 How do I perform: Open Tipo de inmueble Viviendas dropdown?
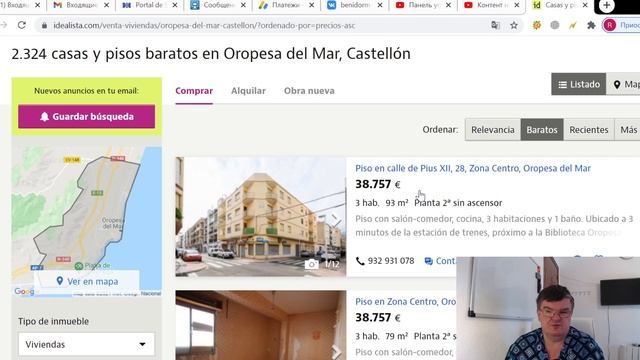tap(87, 344)
